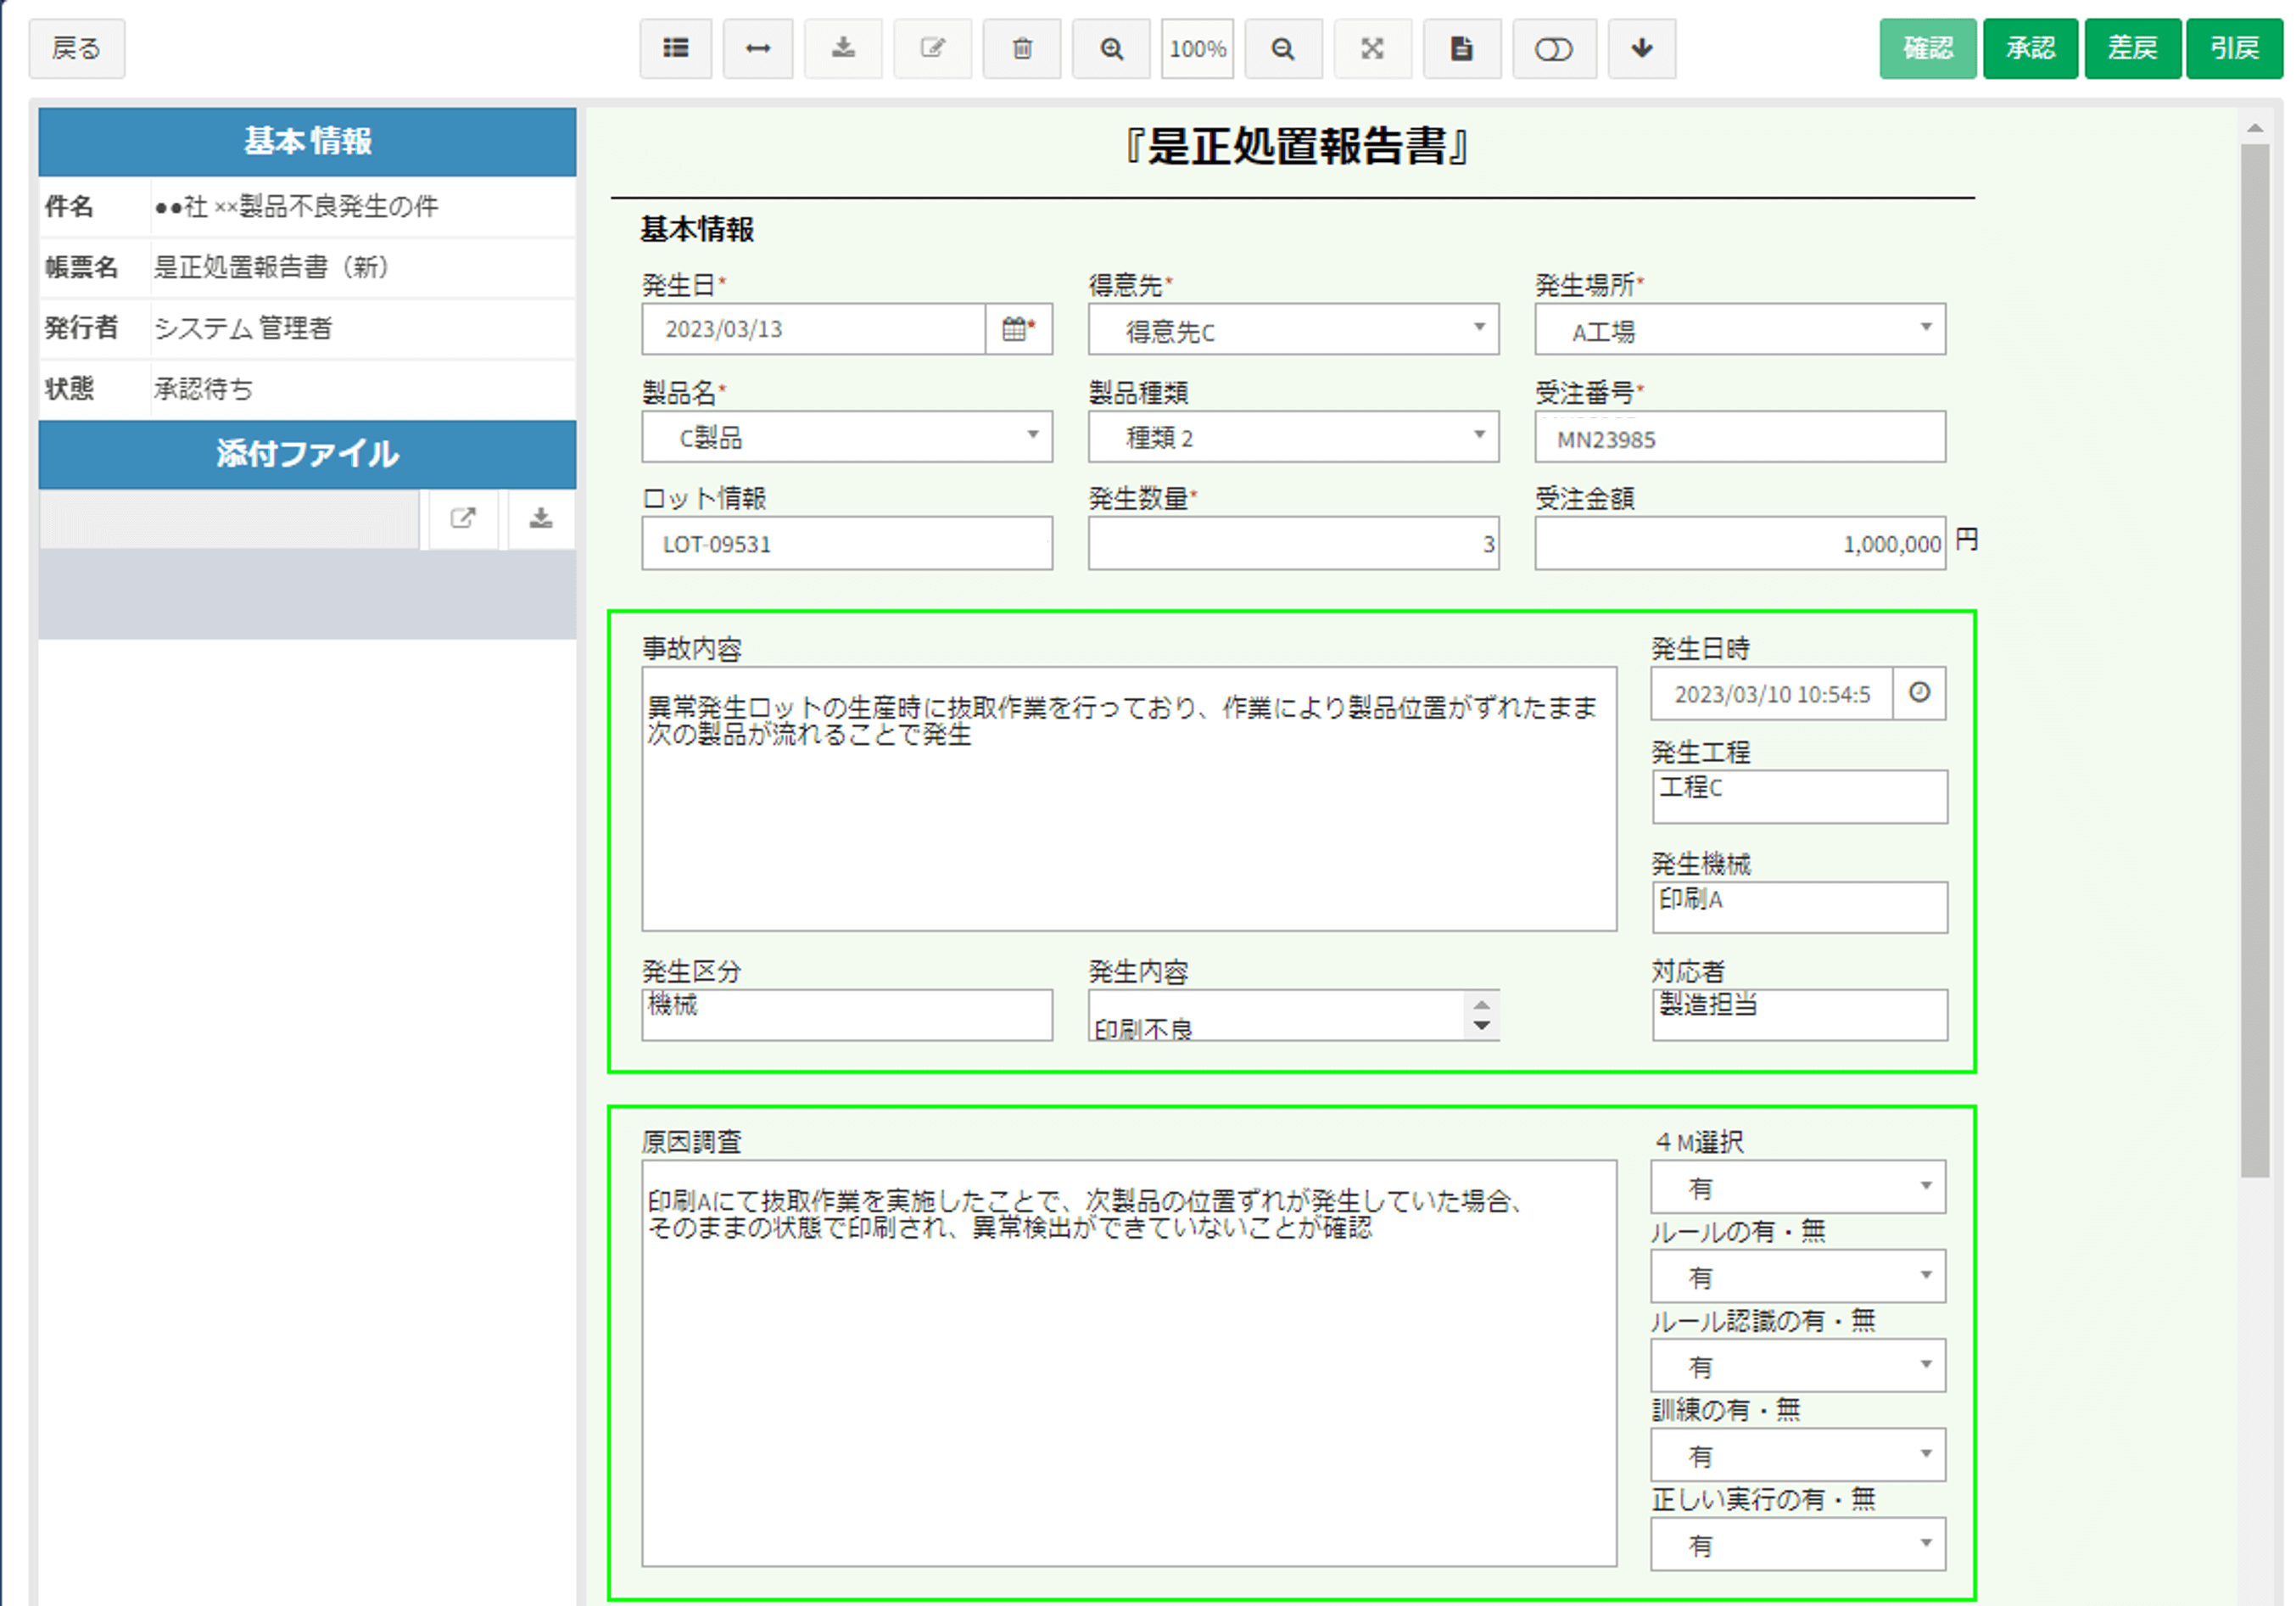
Task: Open the ルールの有・無 dropdown
Action: pyautogui.click(x=1798, y=1276)
